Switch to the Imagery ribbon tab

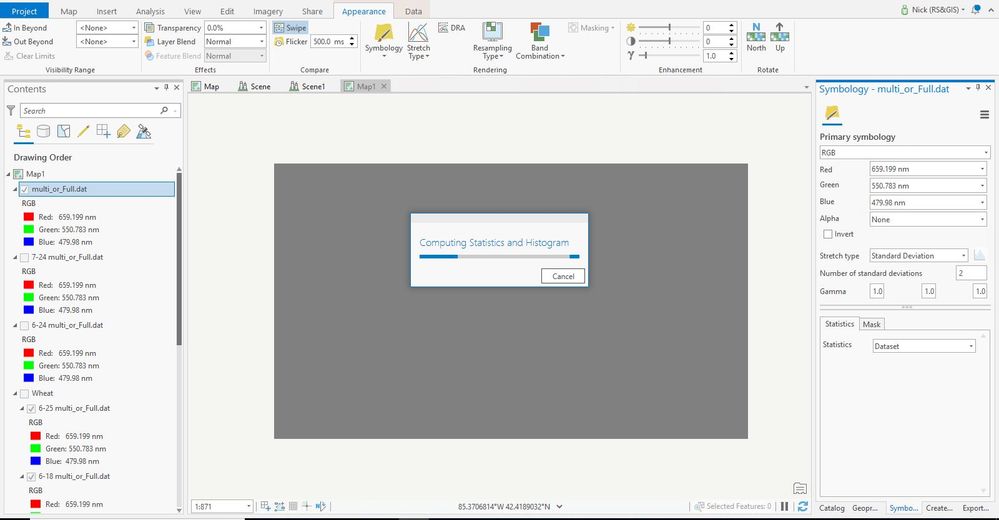(x=268, y=11)
